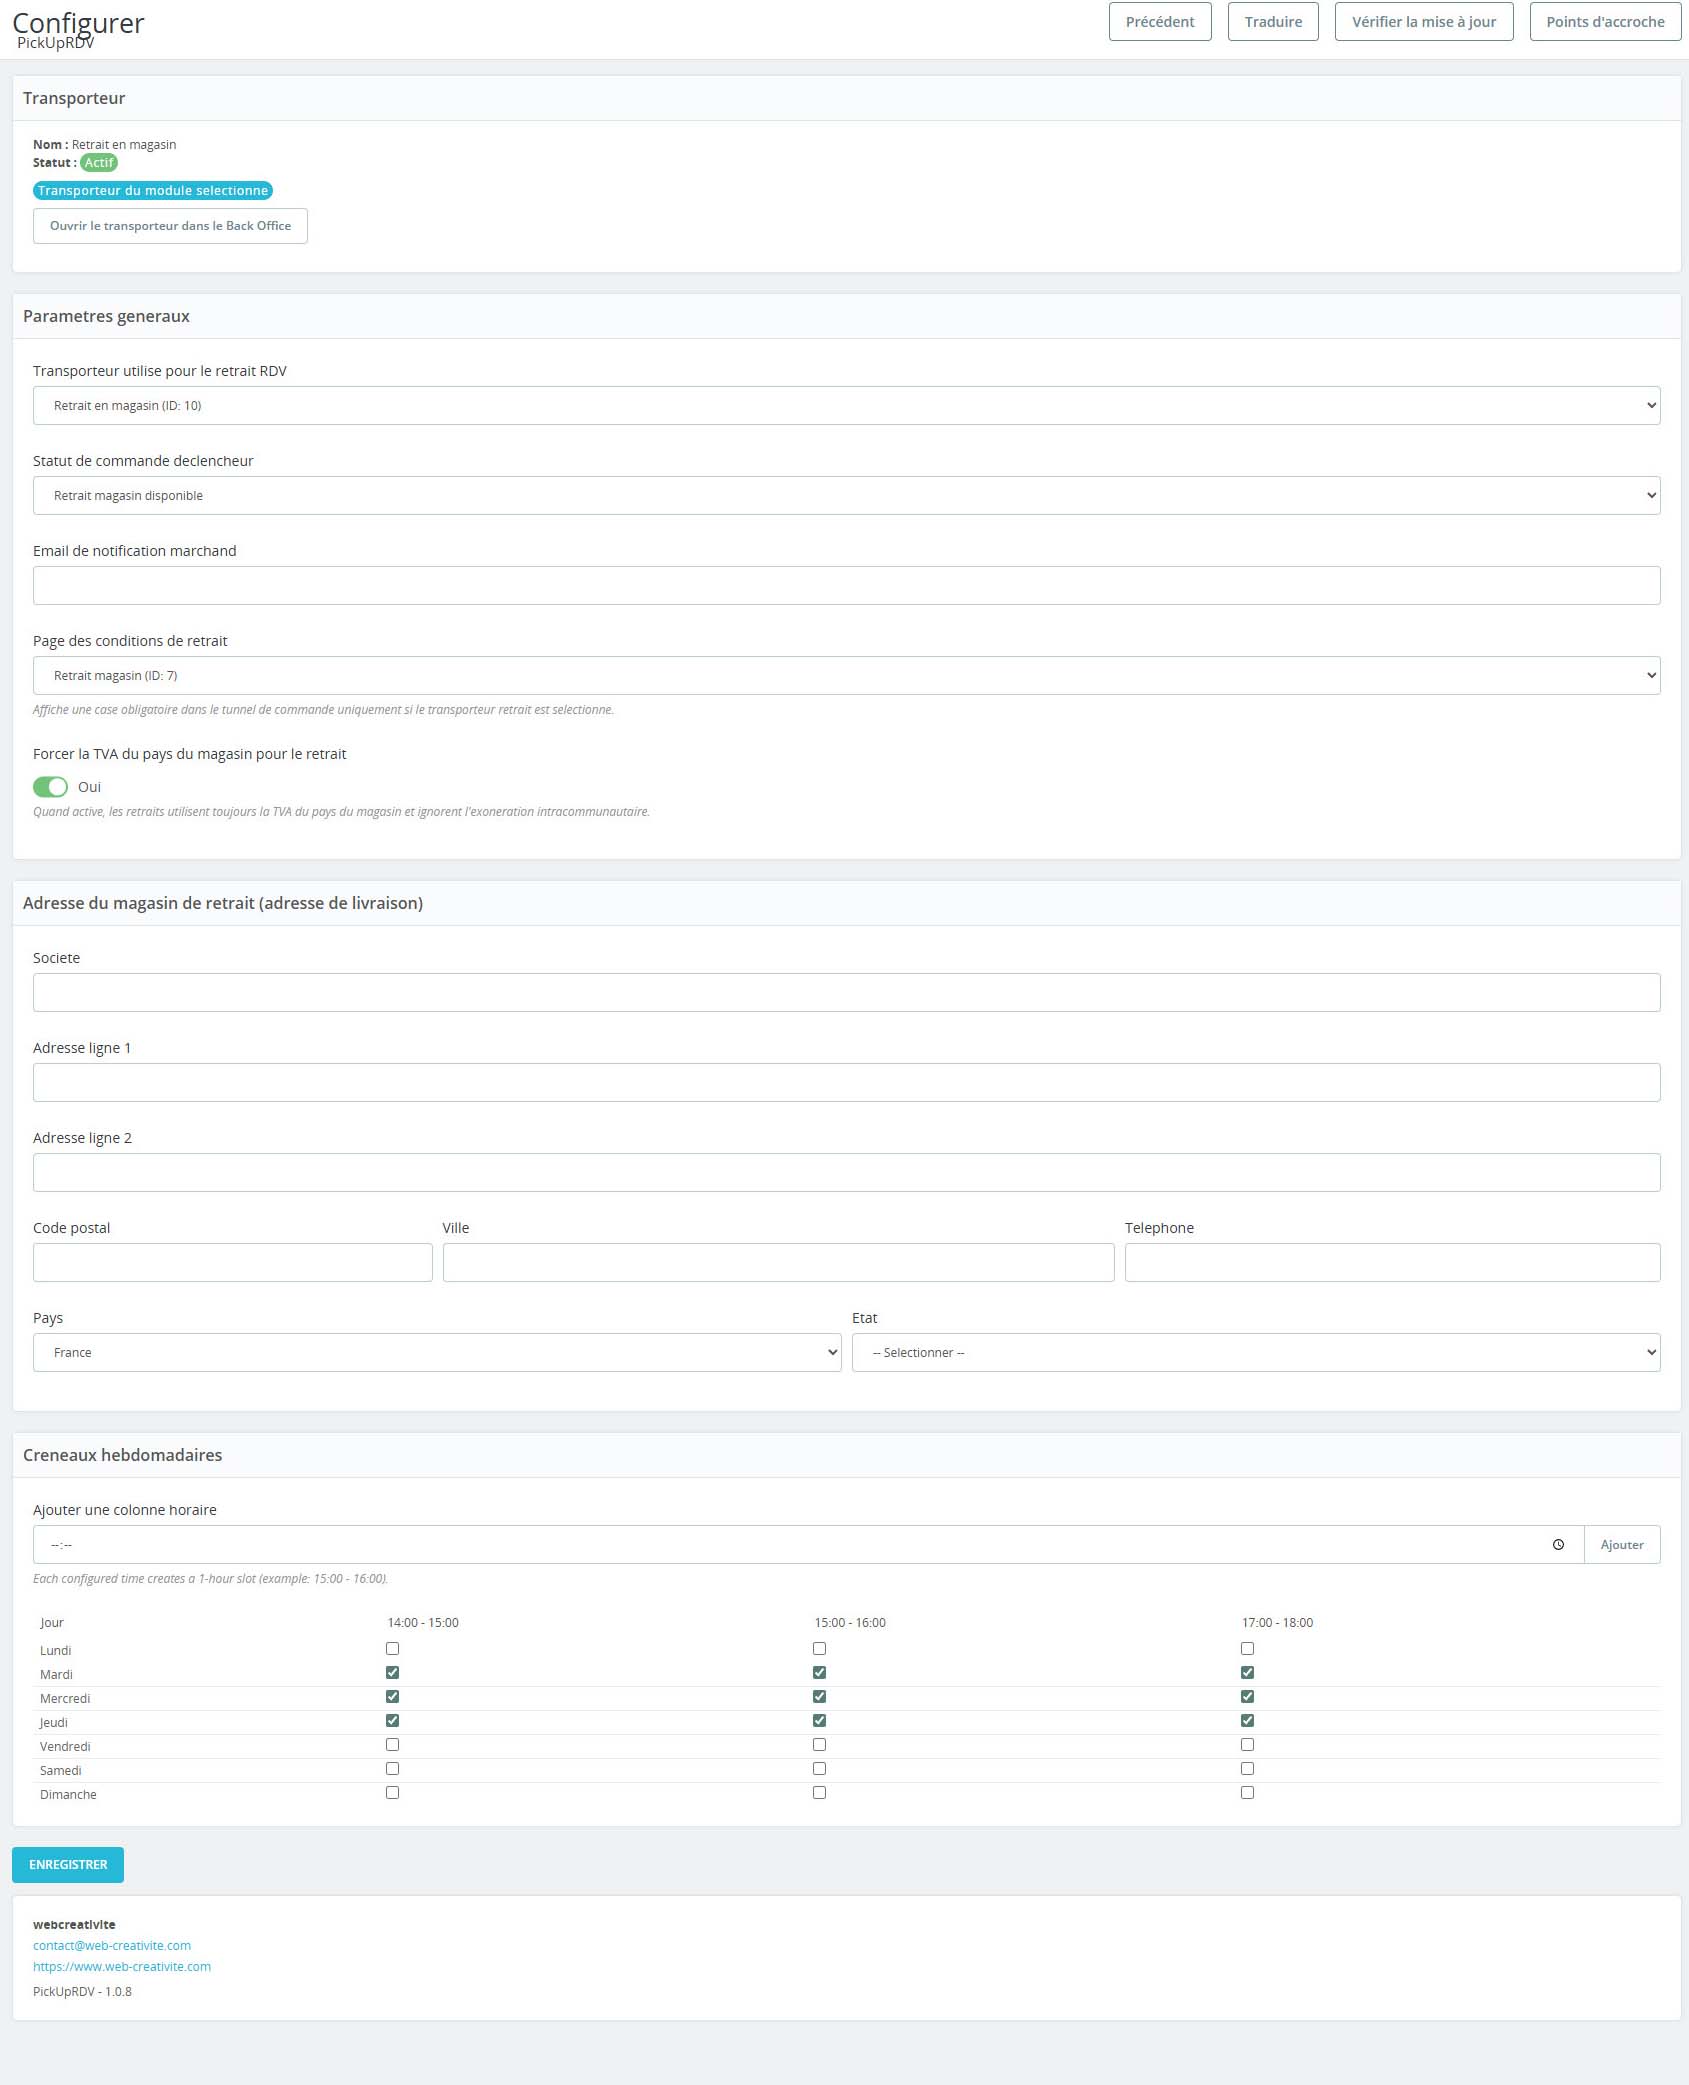Expand the Etat selector
The image size is (1689, 2085).
click(x=1255, y=1353)
